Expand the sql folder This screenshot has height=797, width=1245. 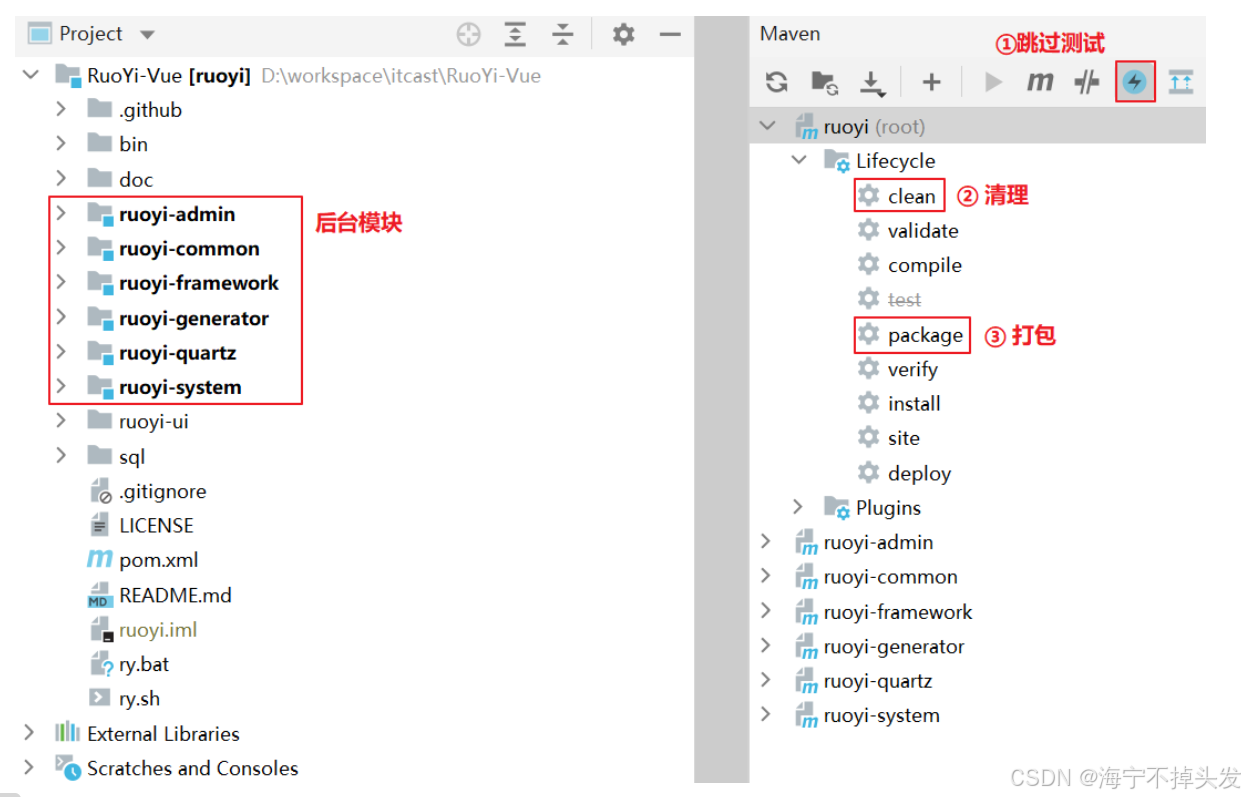point(61,455)
